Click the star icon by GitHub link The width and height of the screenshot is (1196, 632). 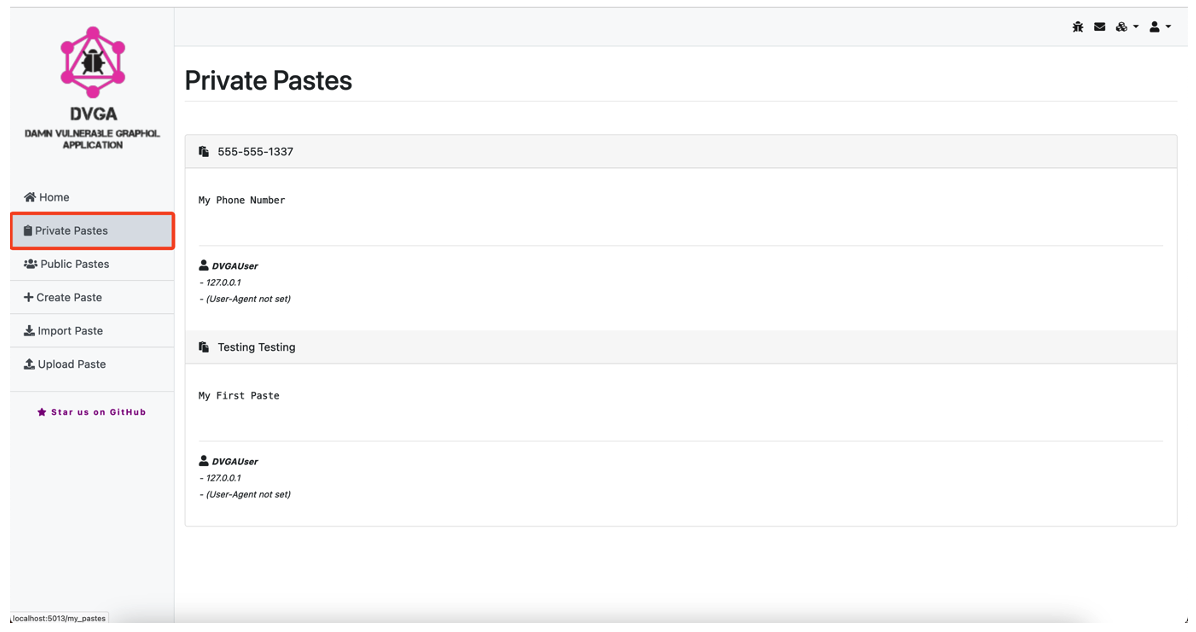42,412
